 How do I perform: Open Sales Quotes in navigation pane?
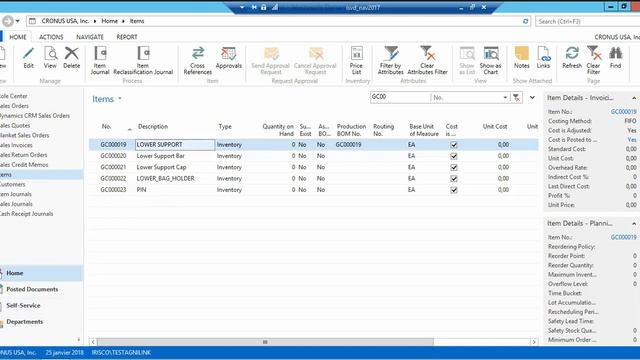(x=15, y=125)
